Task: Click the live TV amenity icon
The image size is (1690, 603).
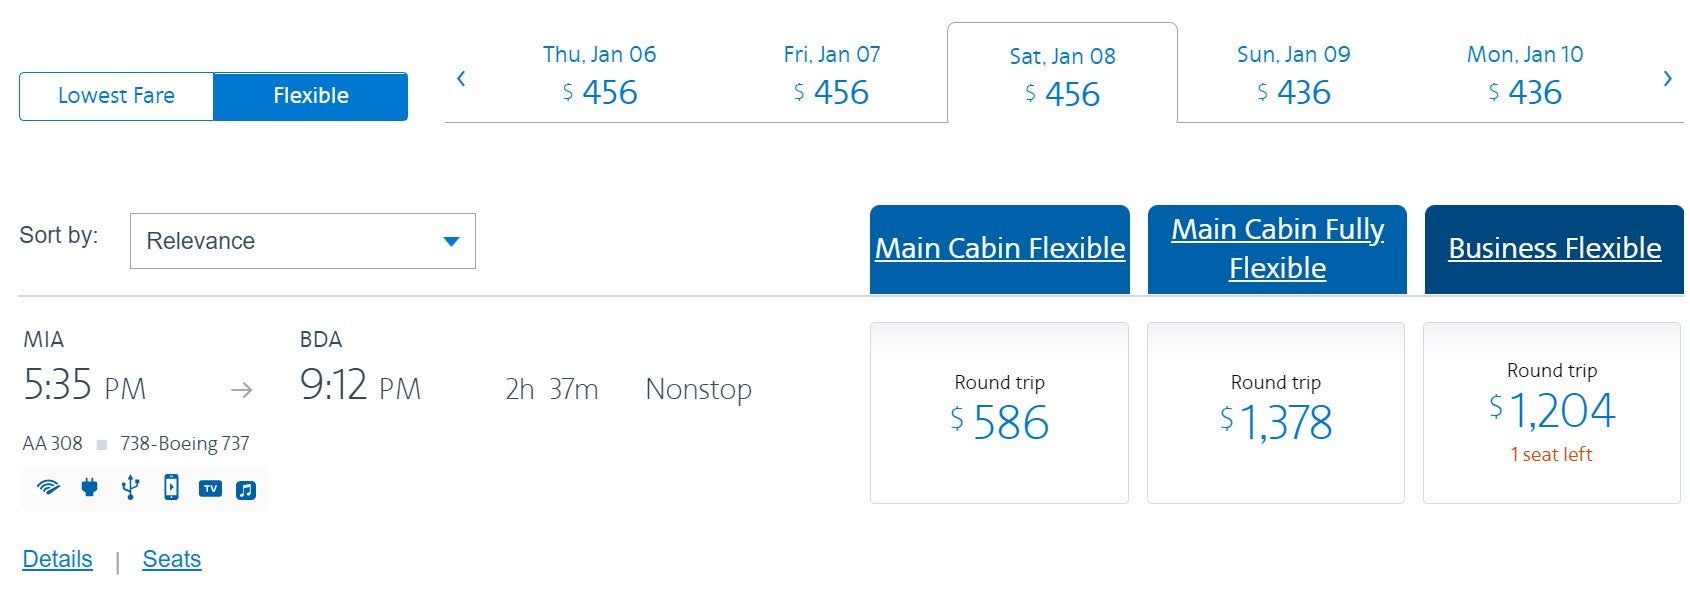Action: point(210,489)
